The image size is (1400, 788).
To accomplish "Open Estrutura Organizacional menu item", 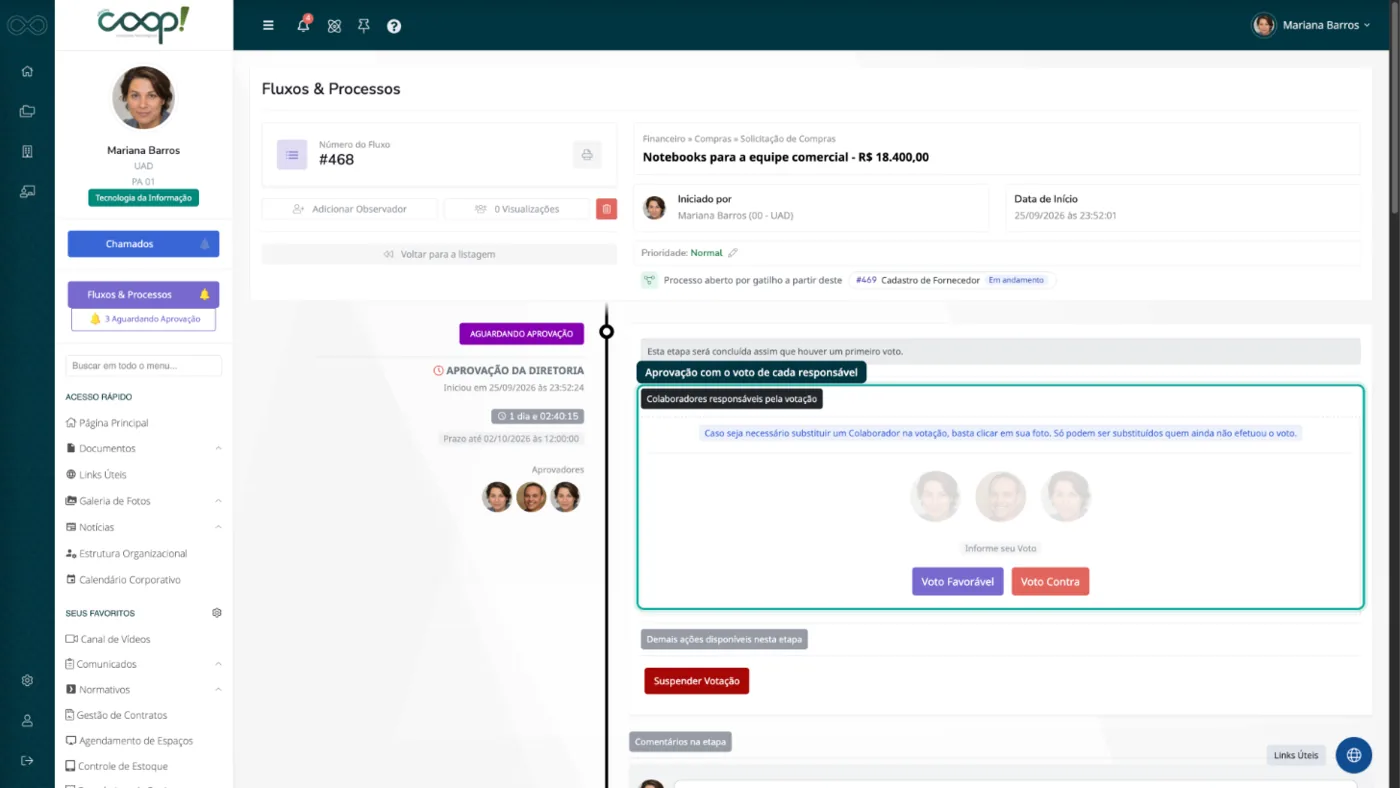I will pos(126,553).
